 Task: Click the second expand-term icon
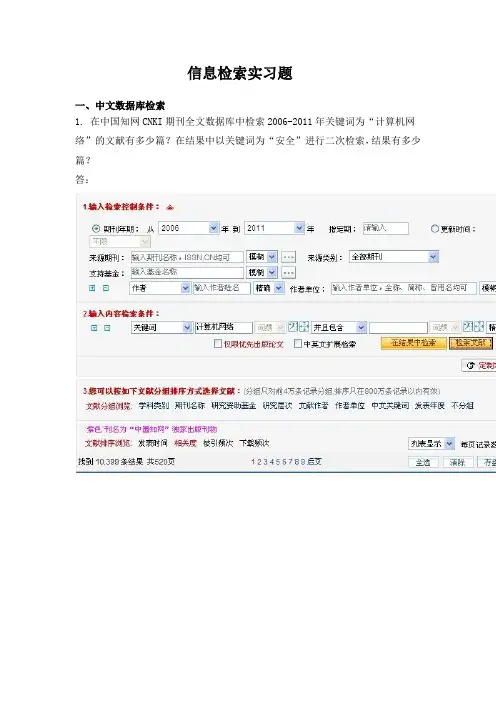click(x=479, y=327)
